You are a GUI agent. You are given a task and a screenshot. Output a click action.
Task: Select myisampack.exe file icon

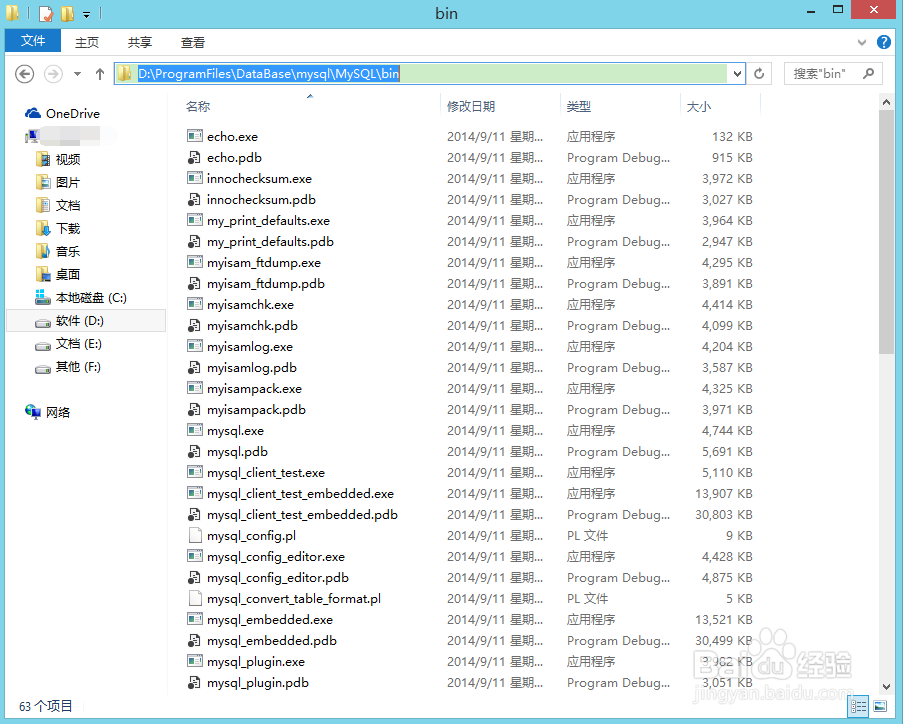(x=195, y=389)
